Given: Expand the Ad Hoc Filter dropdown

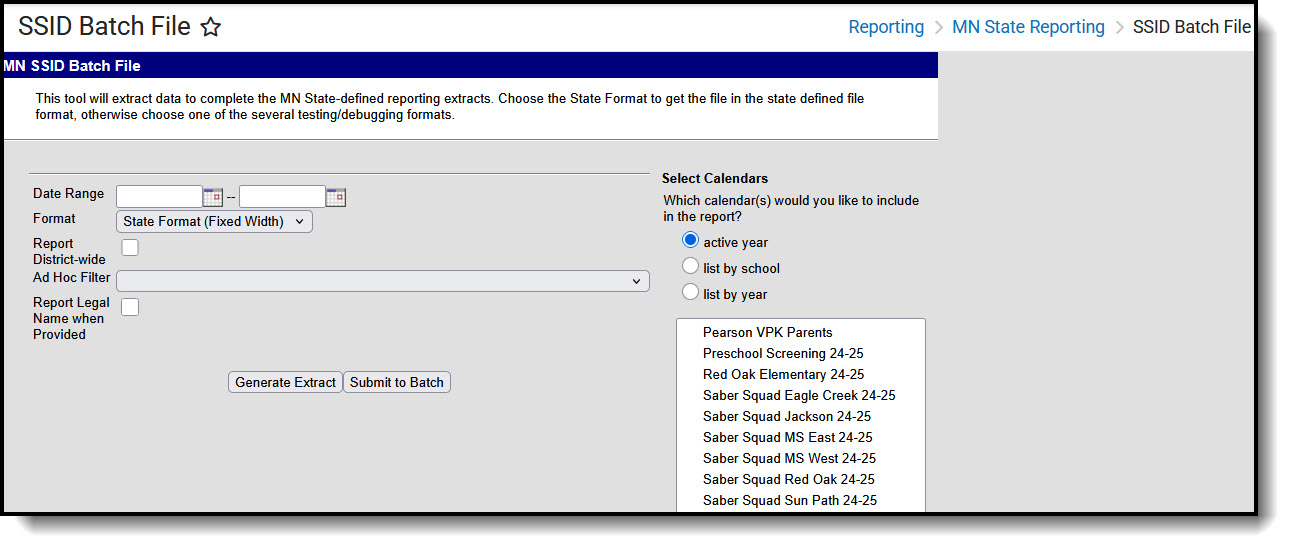Looking at the screenshot, I should click(383, 281).
